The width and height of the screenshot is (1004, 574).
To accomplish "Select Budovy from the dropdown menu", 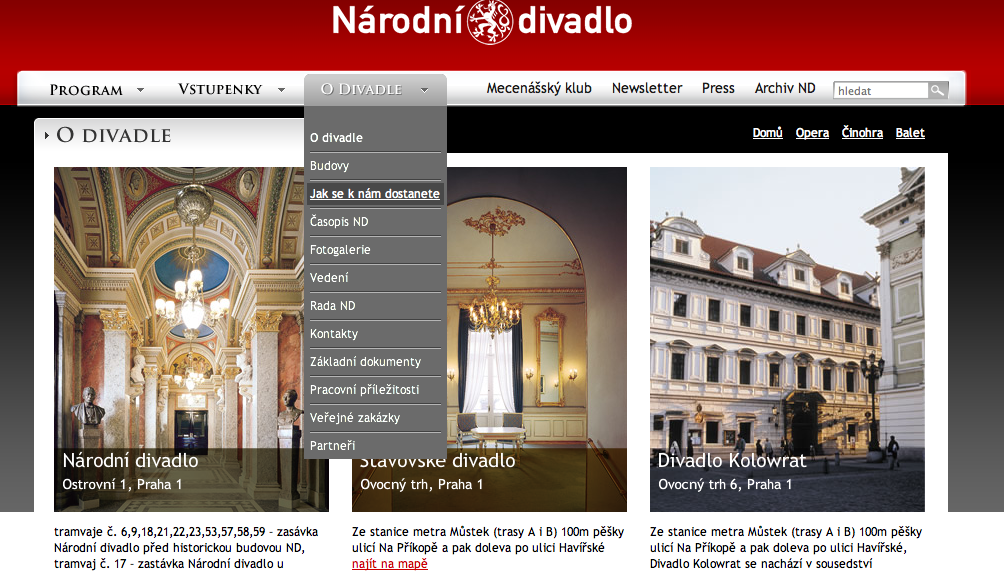I will point(330,166).
